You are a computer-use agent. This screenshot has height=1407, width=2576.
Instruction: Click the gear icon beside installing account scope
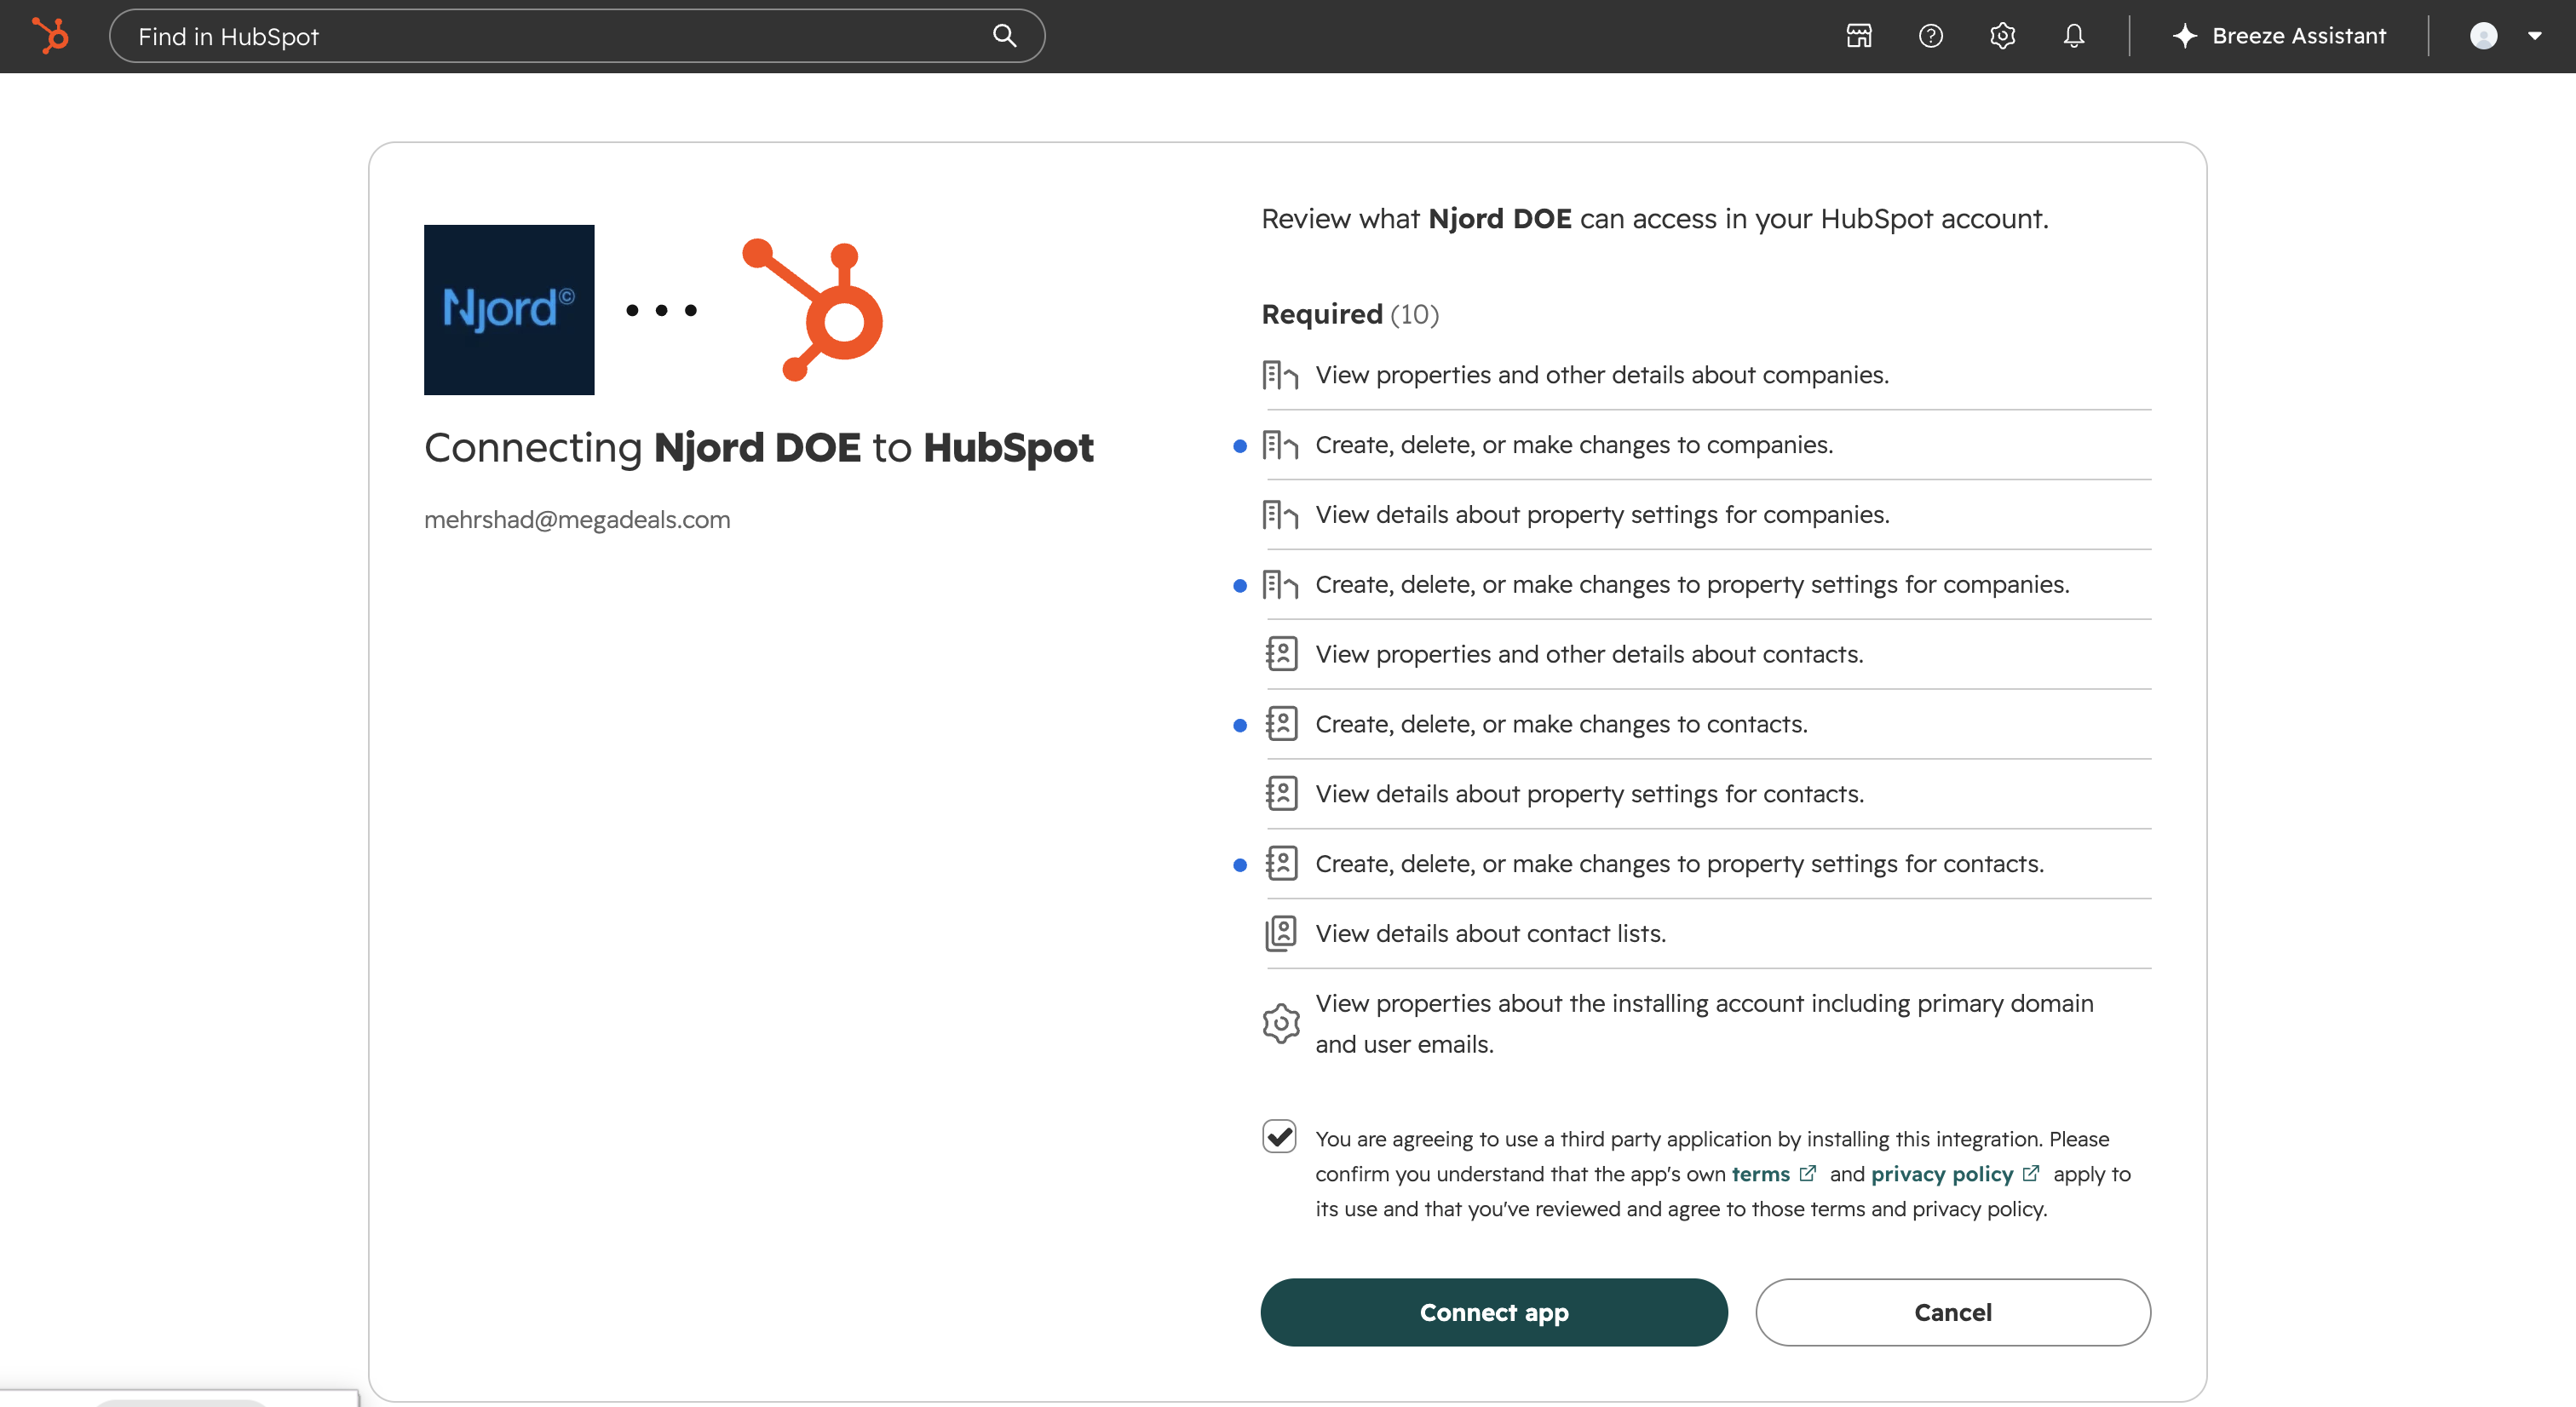(x=1281, y=1024)
